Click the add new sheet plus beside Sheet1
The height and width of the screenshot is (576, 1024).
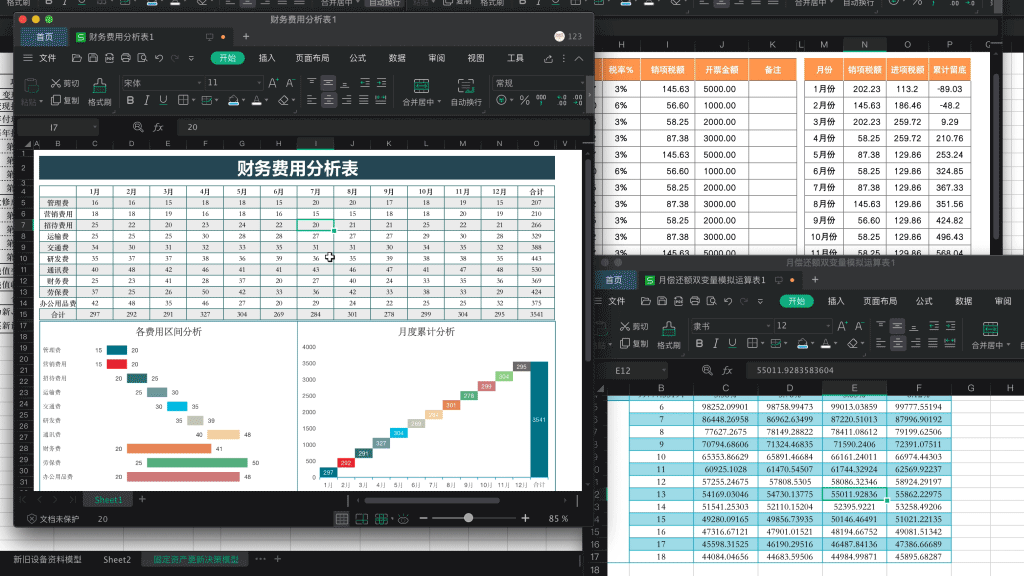click(141, 499)
